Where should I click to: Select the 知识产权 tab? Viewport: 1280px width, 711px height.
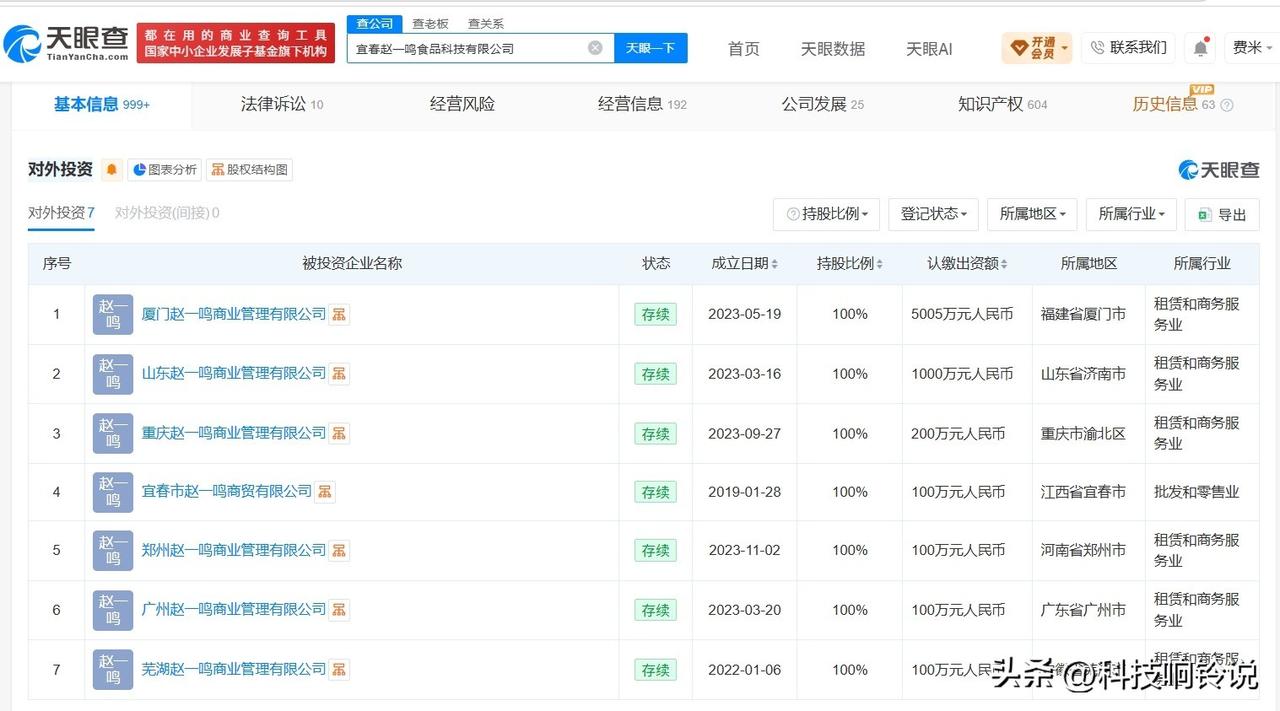[x=1002, y=104]
